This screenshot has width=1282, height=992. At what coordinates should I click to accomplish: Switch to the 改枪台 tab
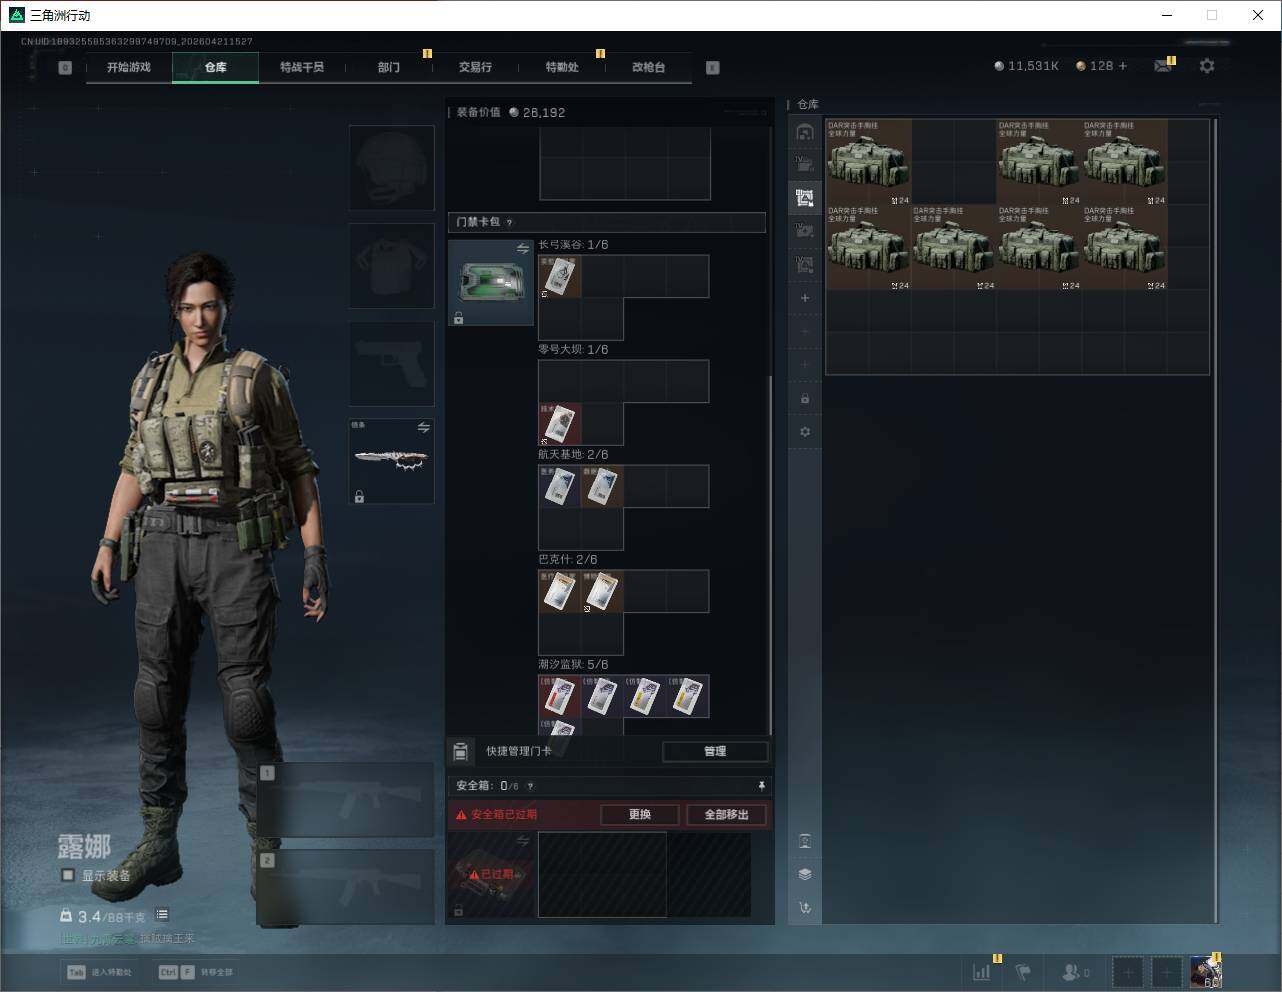tap(648, 67)
